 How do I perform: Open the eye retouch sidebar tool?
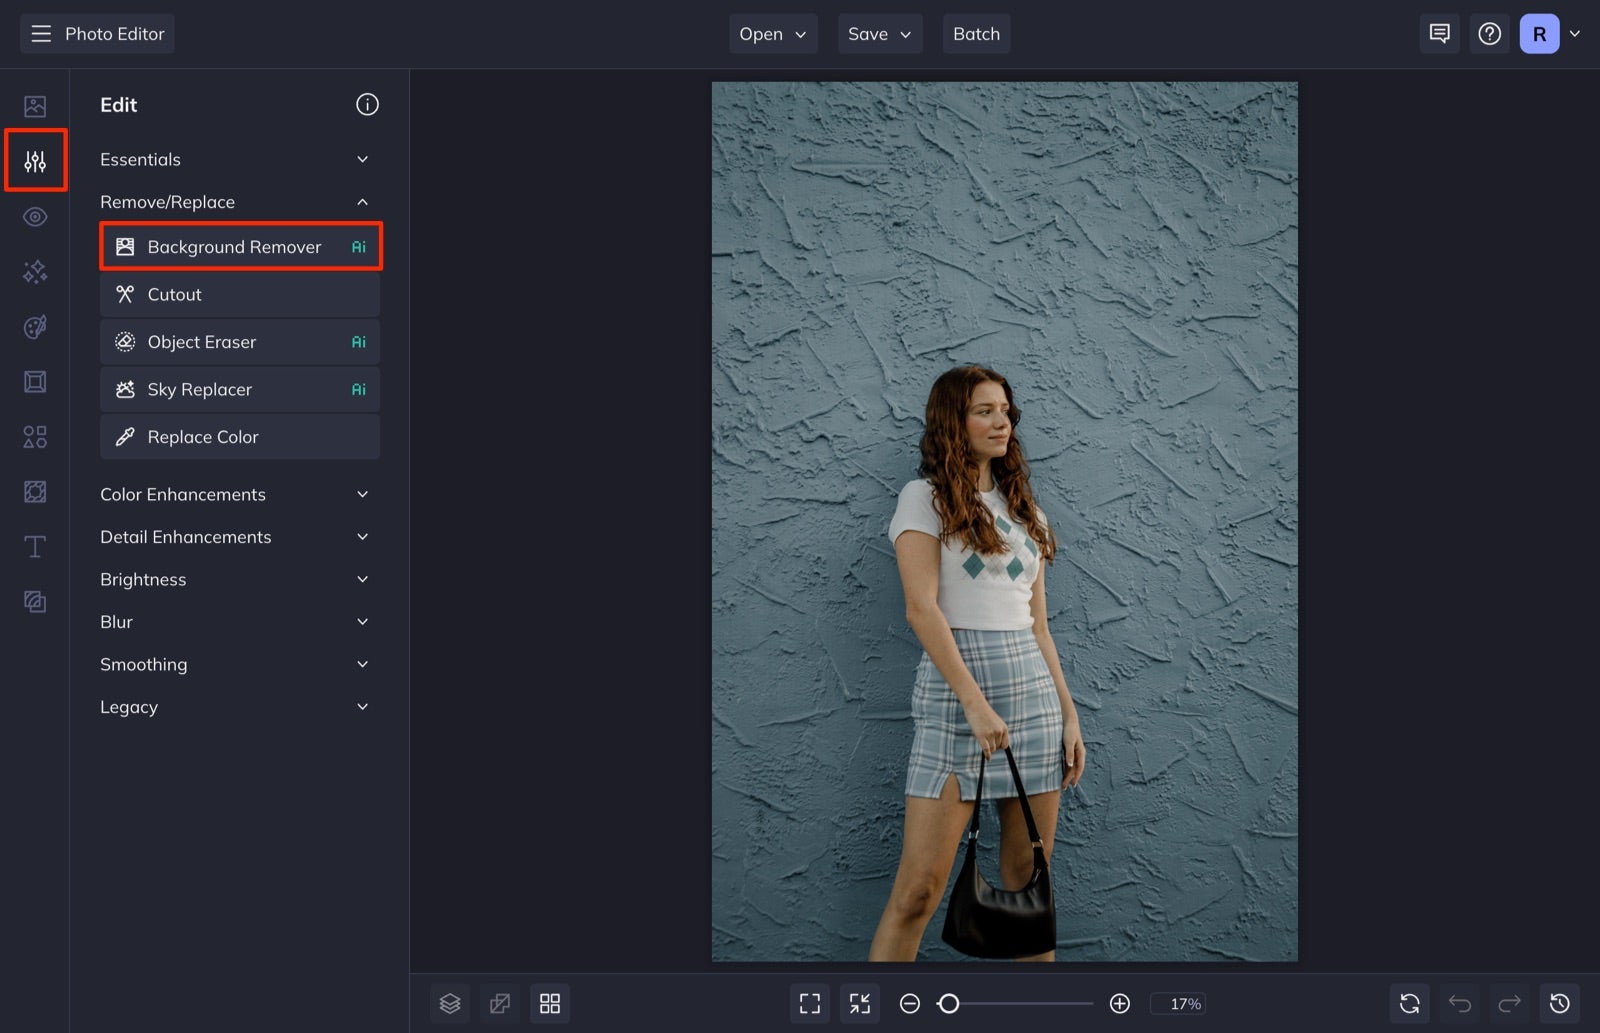click(x=35, y=216)
